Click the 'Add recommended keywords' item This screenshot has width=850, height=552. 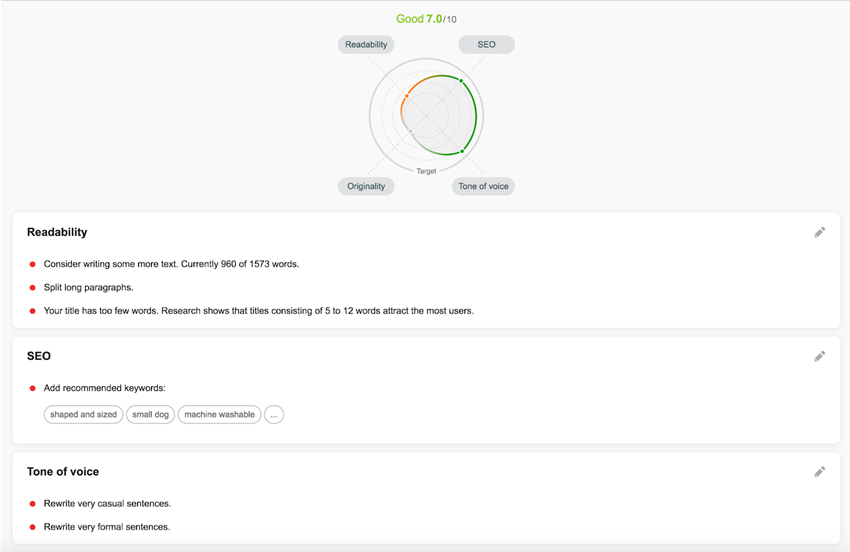[104, 388]
